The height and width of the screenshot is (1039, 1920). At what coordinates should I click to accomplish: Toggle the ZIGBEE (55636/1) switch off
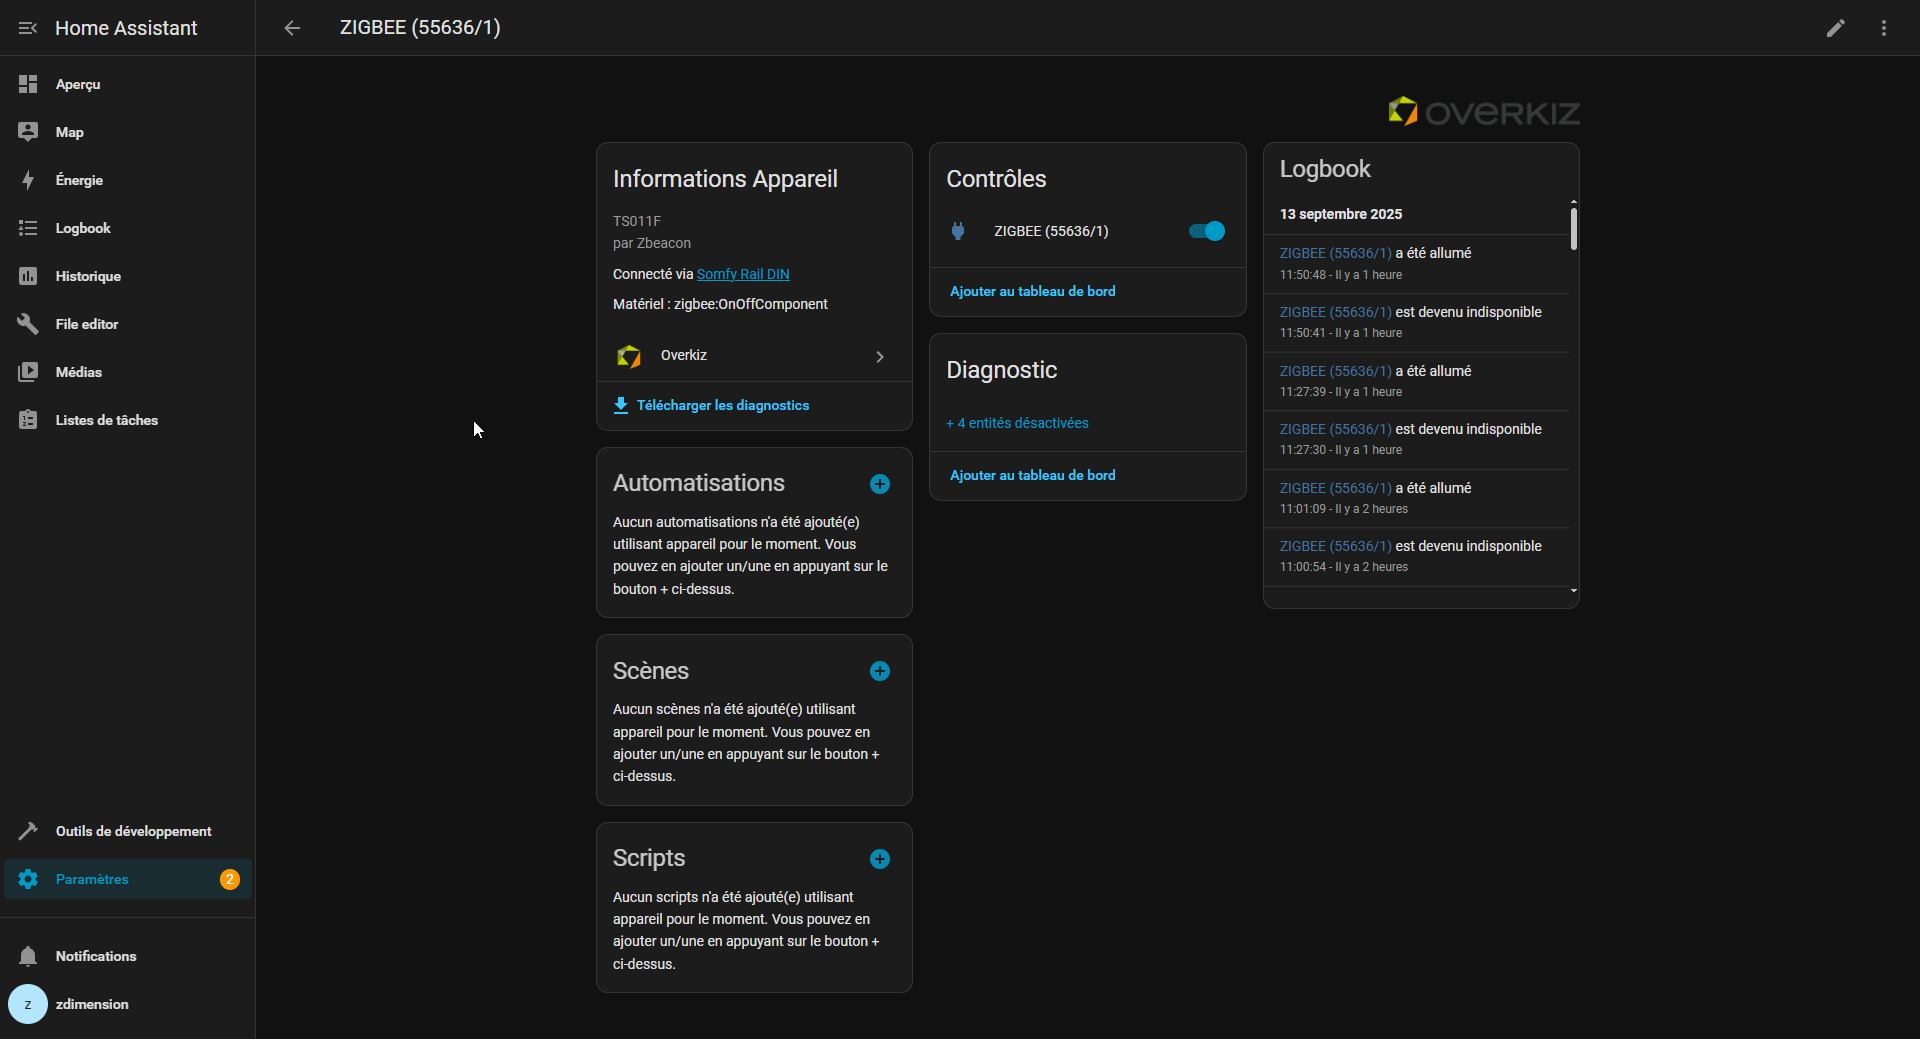(1206, 231)
